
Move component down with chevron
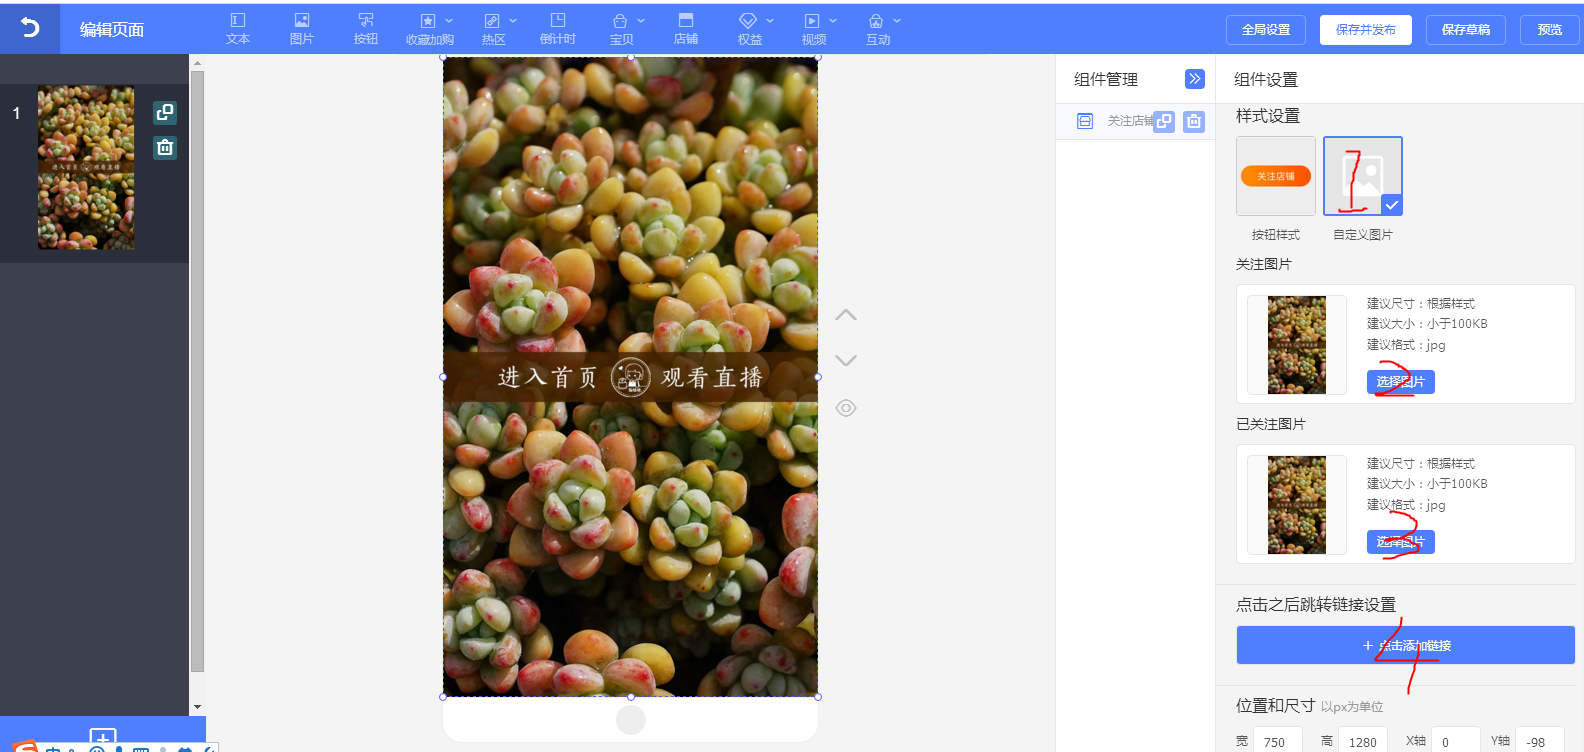tap(846, 360)
